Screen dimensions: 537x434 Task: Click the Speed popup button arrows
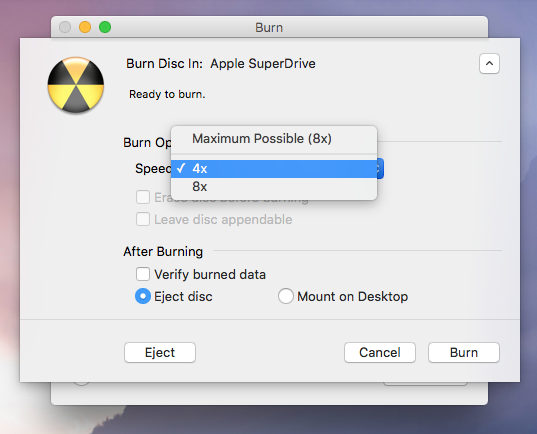pos(379,169)
